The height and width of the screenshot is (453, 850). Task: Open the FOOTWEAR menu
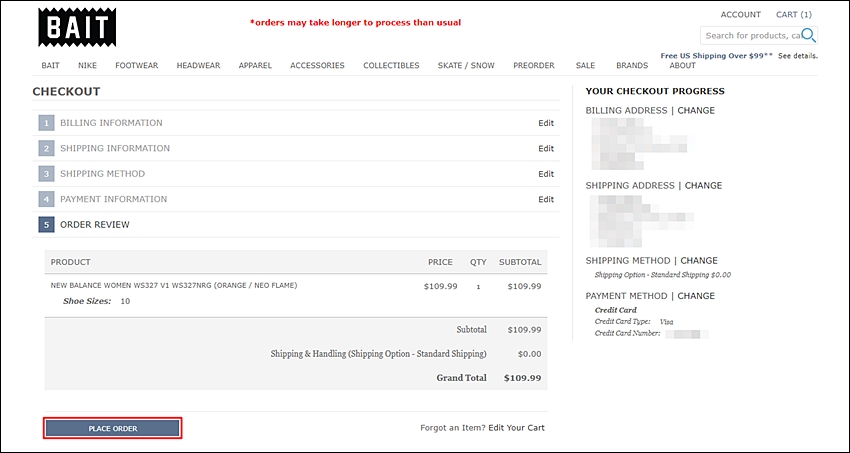(137, 66)
